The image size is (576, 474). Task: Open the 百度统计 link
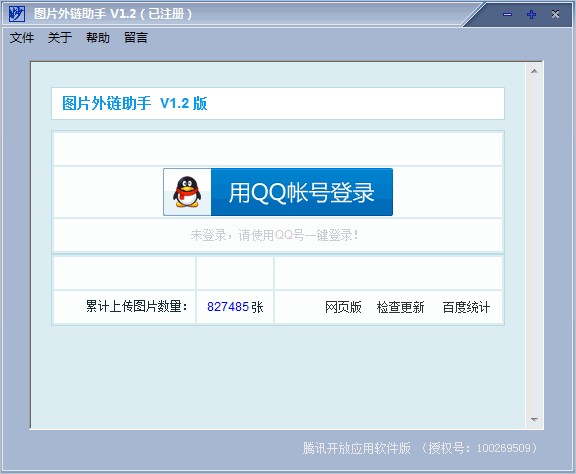[x=466, y=307]
